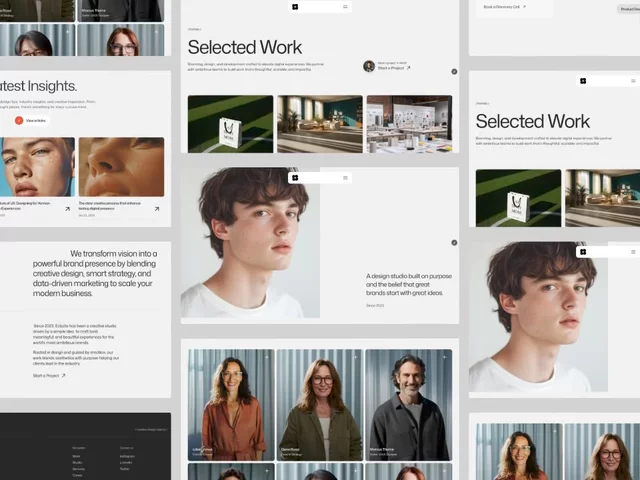Click the logo icon in the center Selected Work card
This screenshot has height=480, width=640.
[x=295, y=7]
